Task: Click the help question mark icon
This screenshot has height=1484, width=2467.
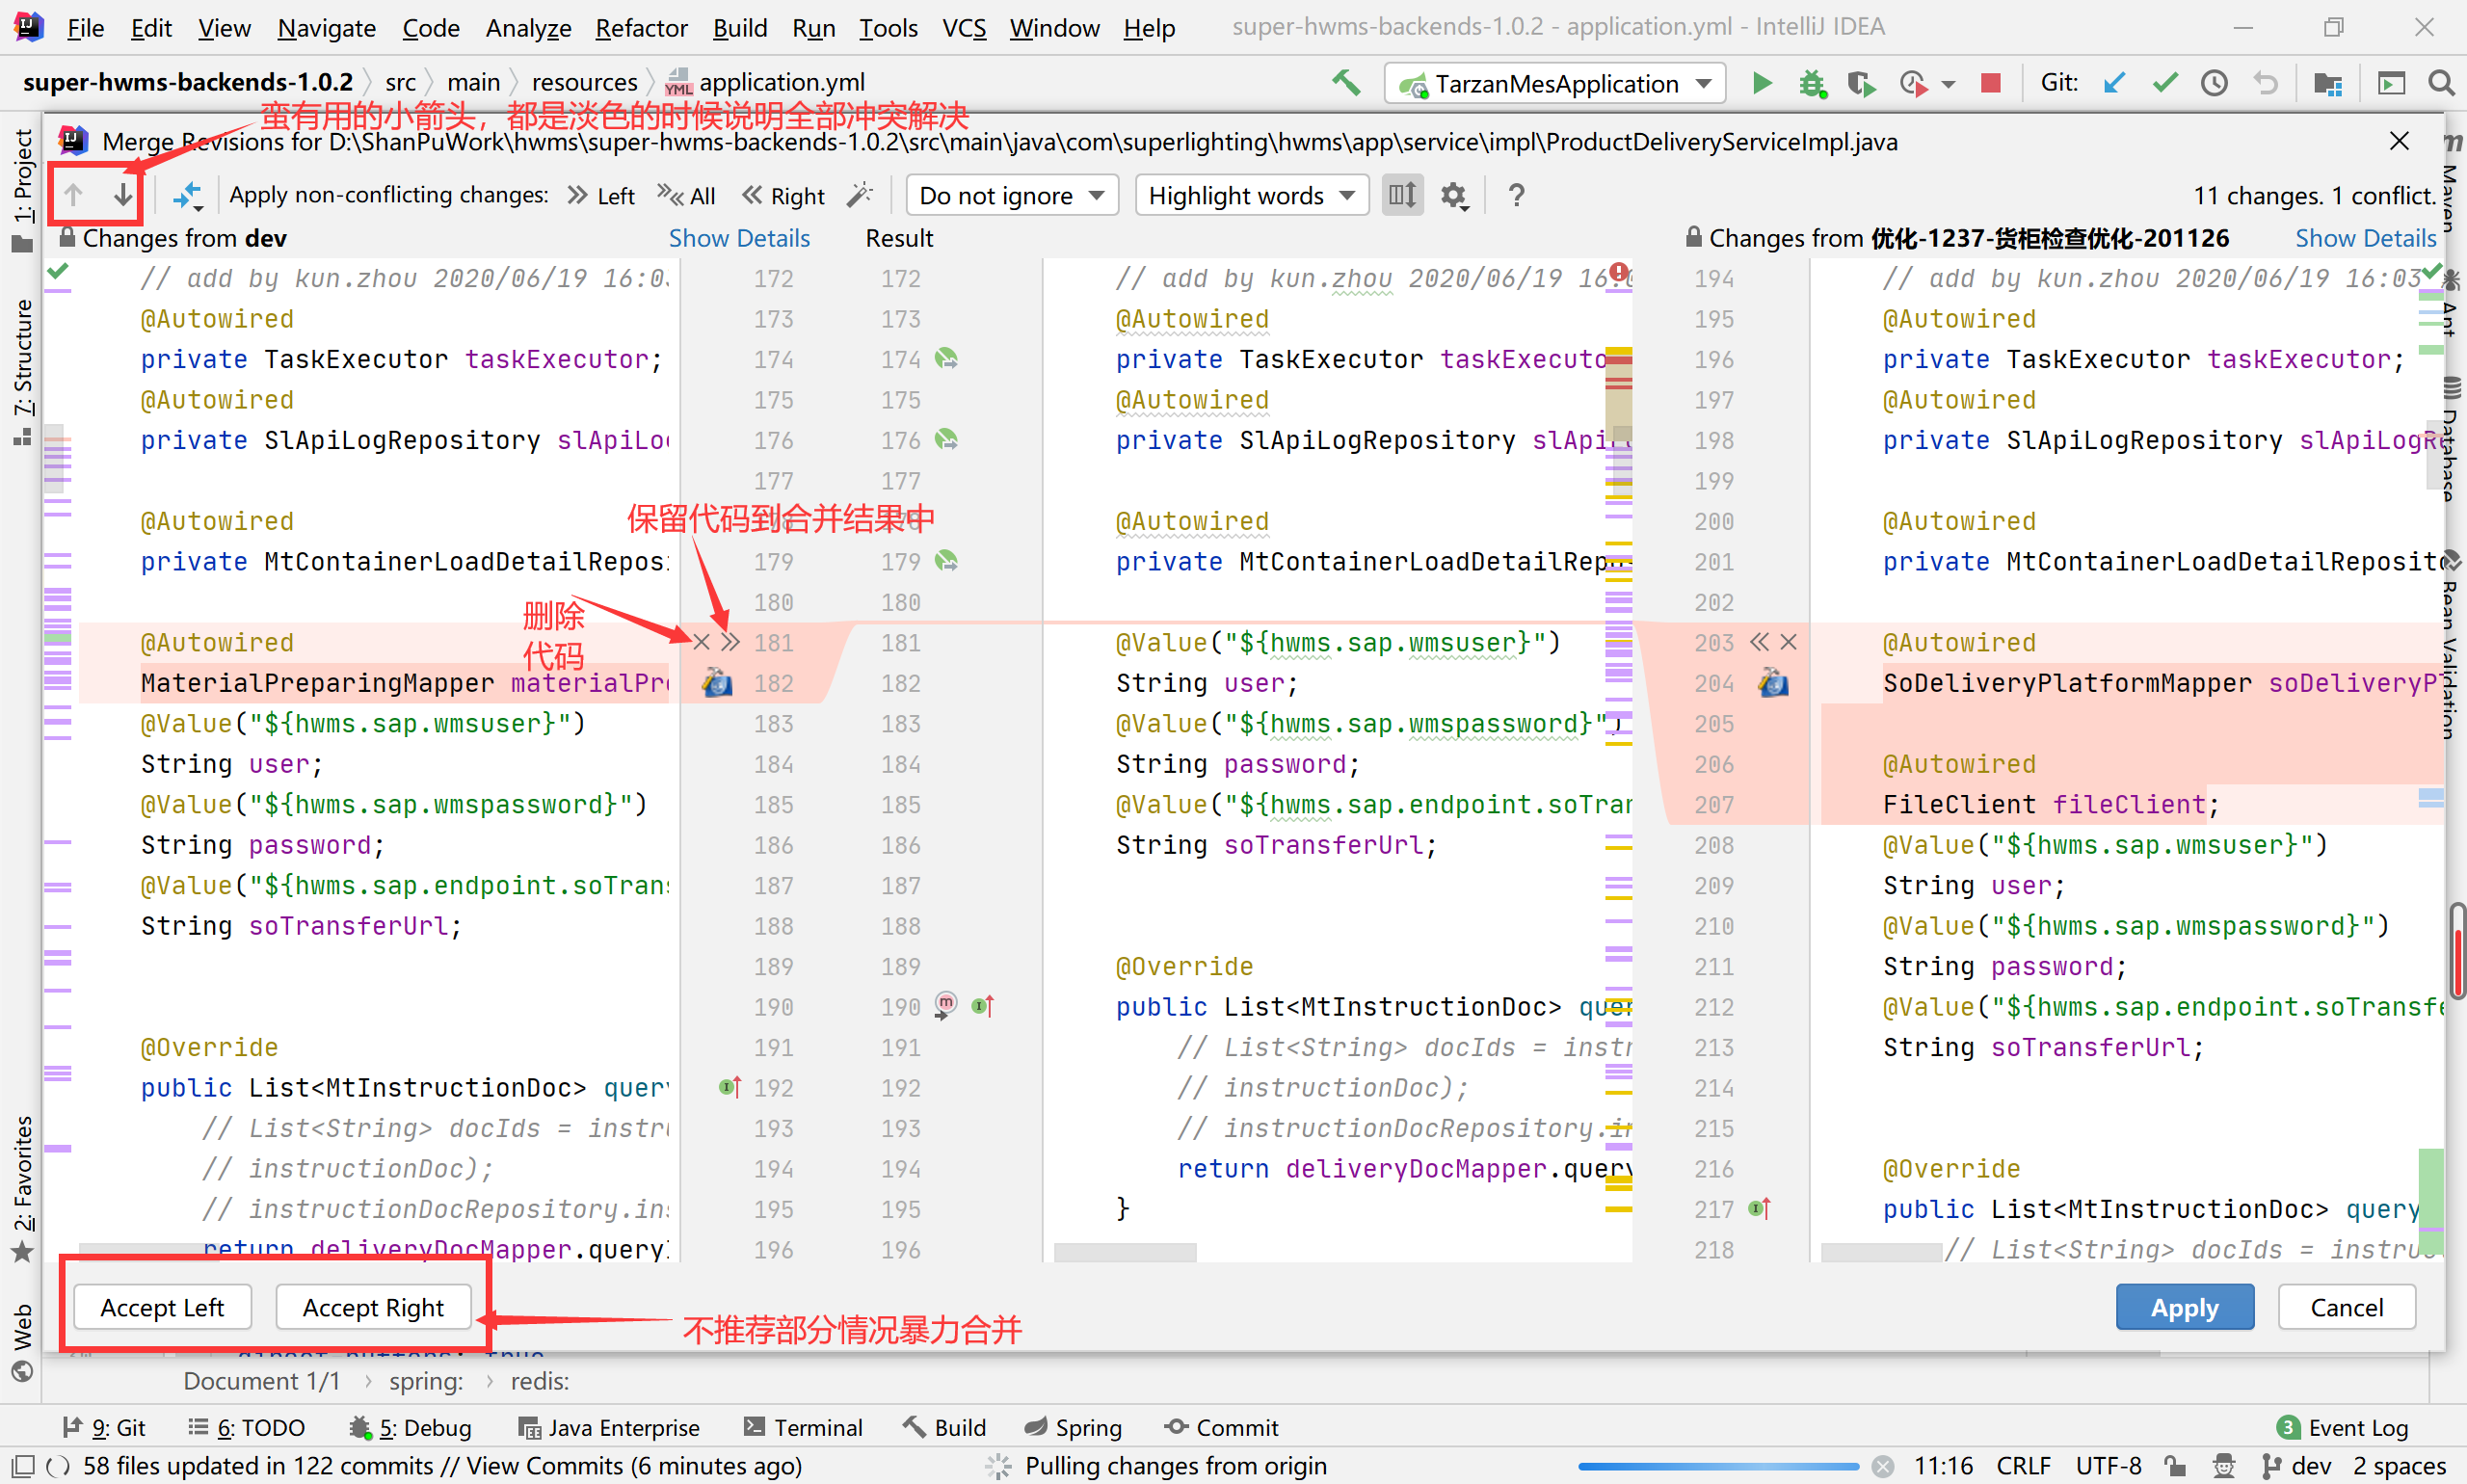Action: (1516, 195)
